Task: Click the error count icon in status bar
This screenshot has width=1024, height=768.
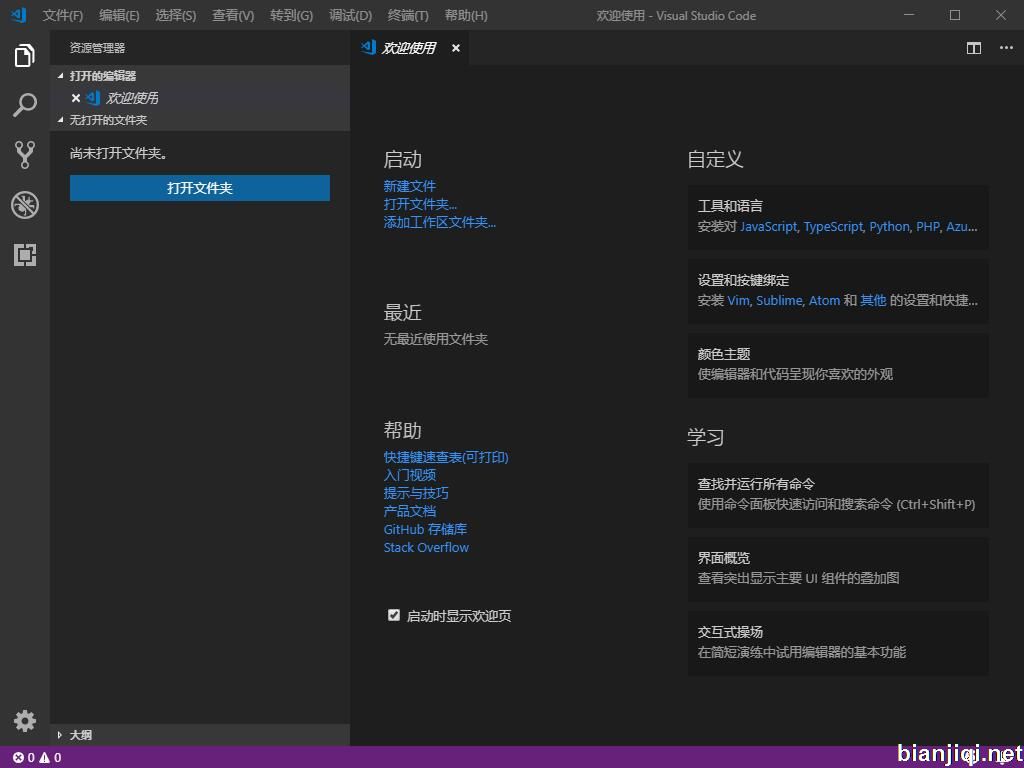Action: coord(18,758)
